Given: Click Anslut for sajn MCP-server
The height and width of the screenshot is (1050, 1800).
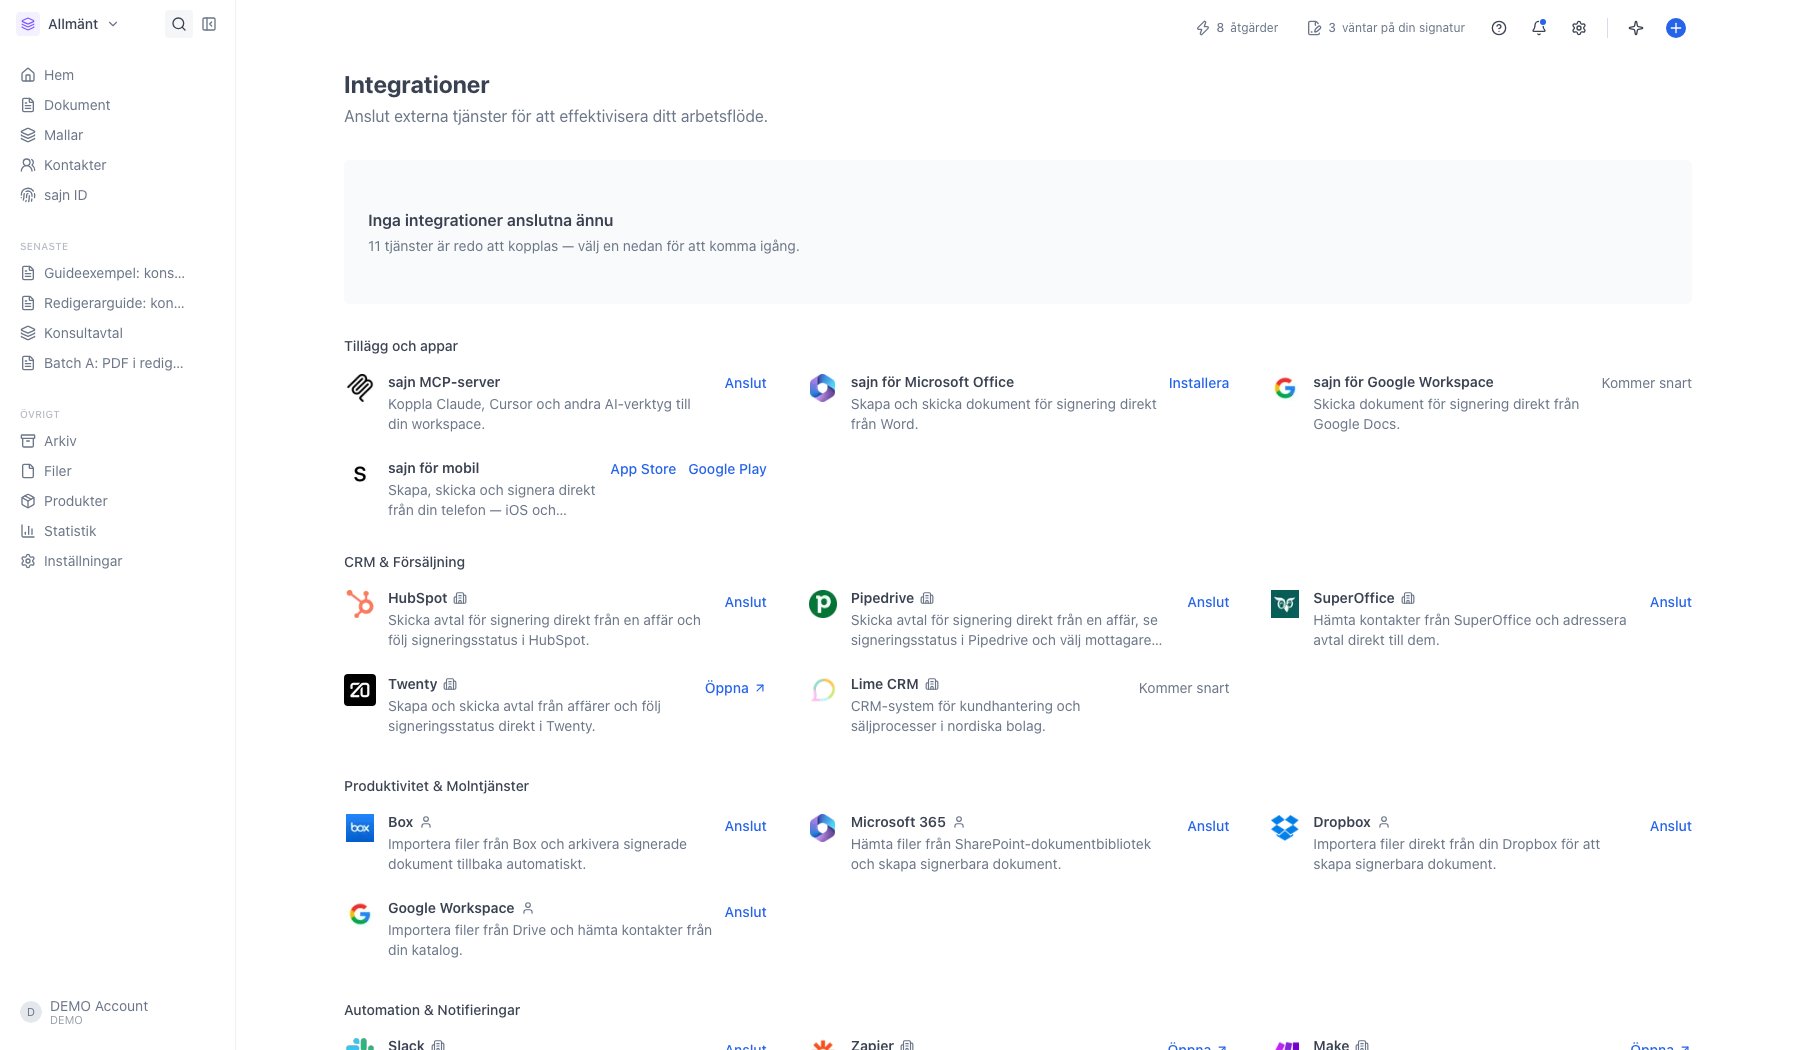Looking at the screenshot, I should click(x=746, y=383).
